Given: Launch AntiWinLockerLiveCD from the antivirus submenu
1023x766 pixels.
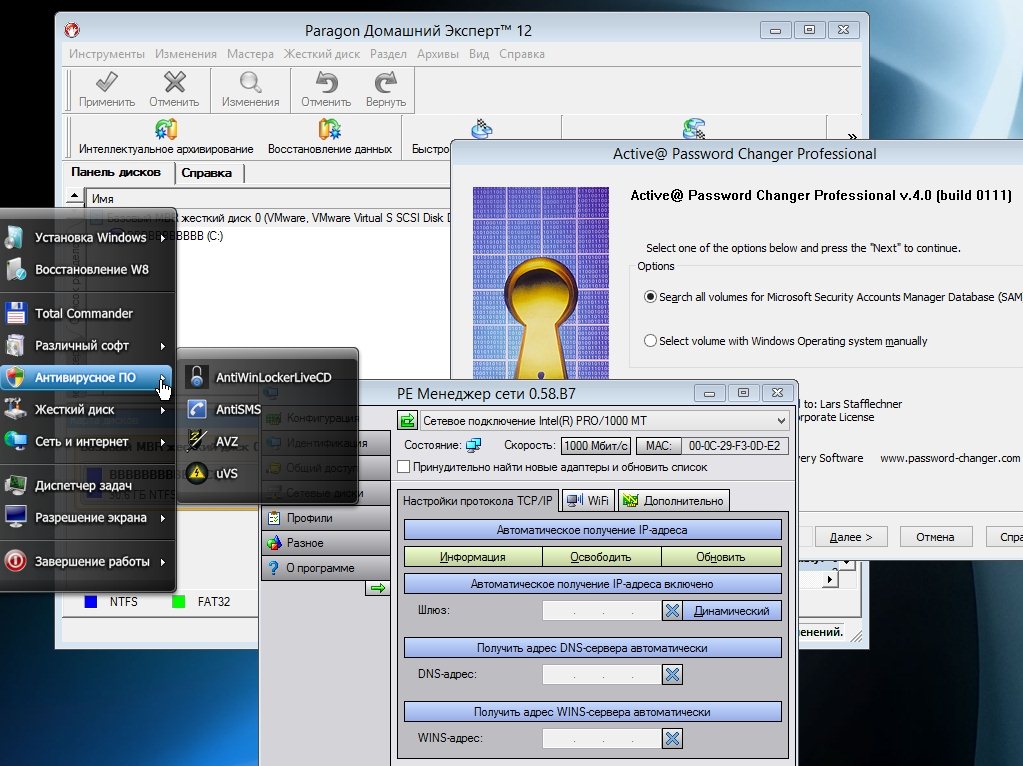Looking at the screenshot, I should click(x=272, y=377).
